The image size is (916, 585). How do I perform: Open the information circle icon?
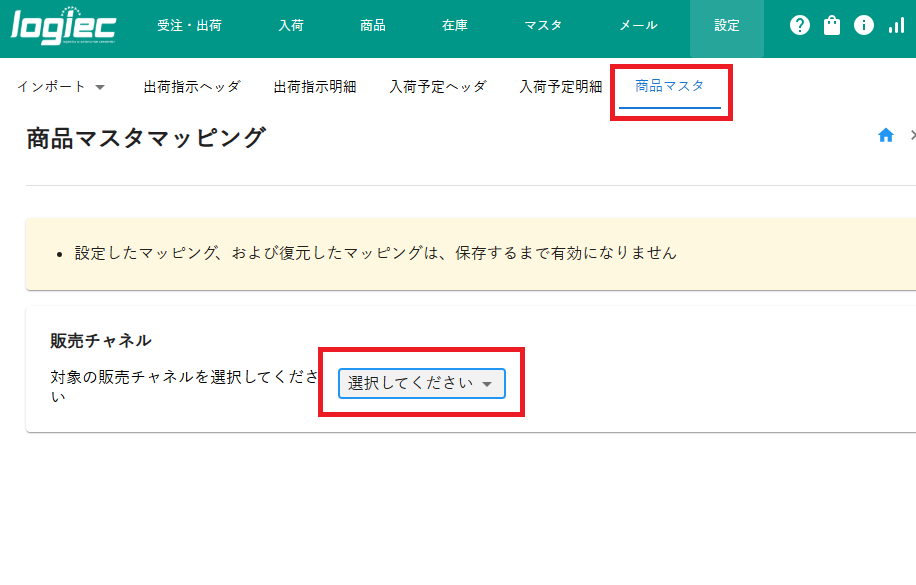tap(864, 26)
